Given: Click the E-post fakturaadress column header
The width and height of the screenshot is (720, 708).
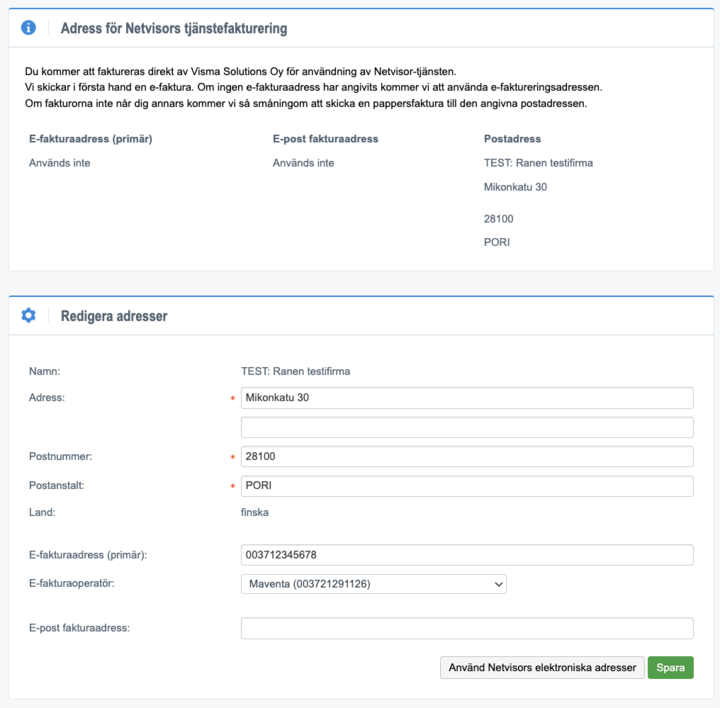Looking at the screenshot, I should tap(326, 139).
